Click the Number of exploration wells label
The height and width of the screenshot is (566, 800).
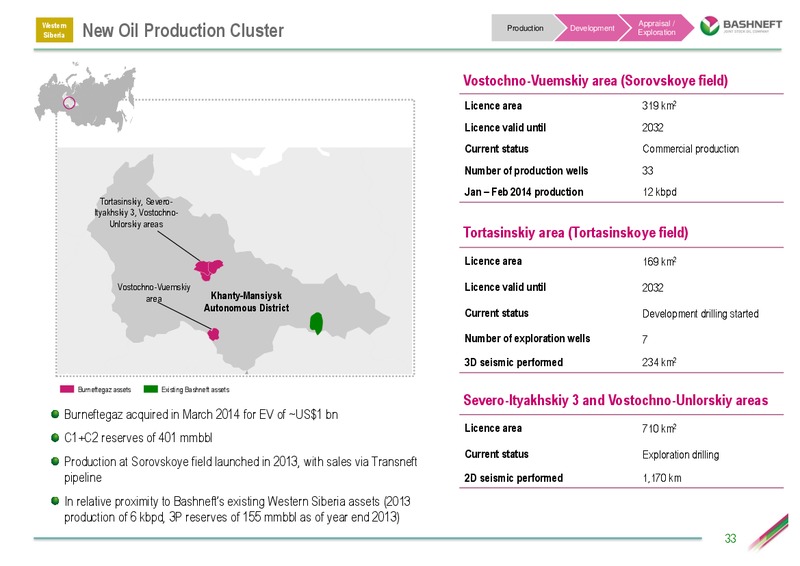(527, 338)
